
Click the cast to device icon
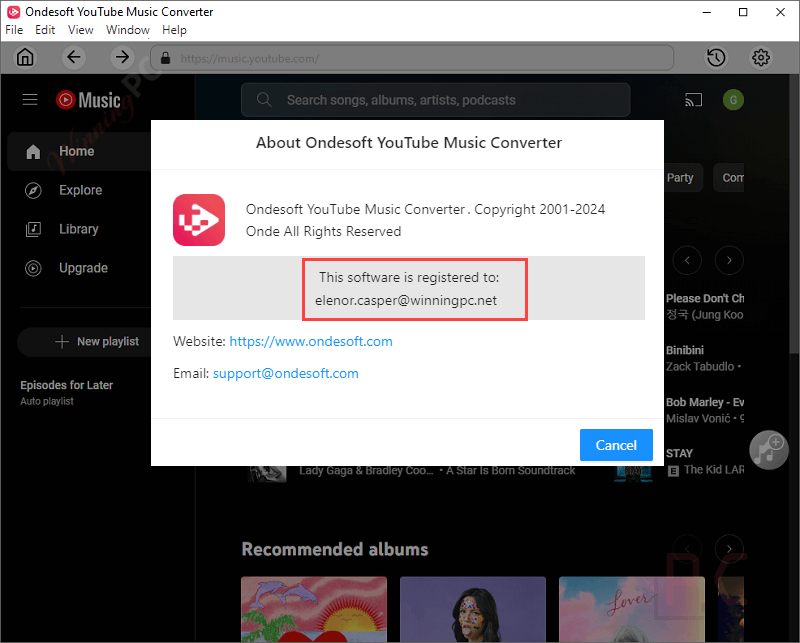tap(693, 100)
